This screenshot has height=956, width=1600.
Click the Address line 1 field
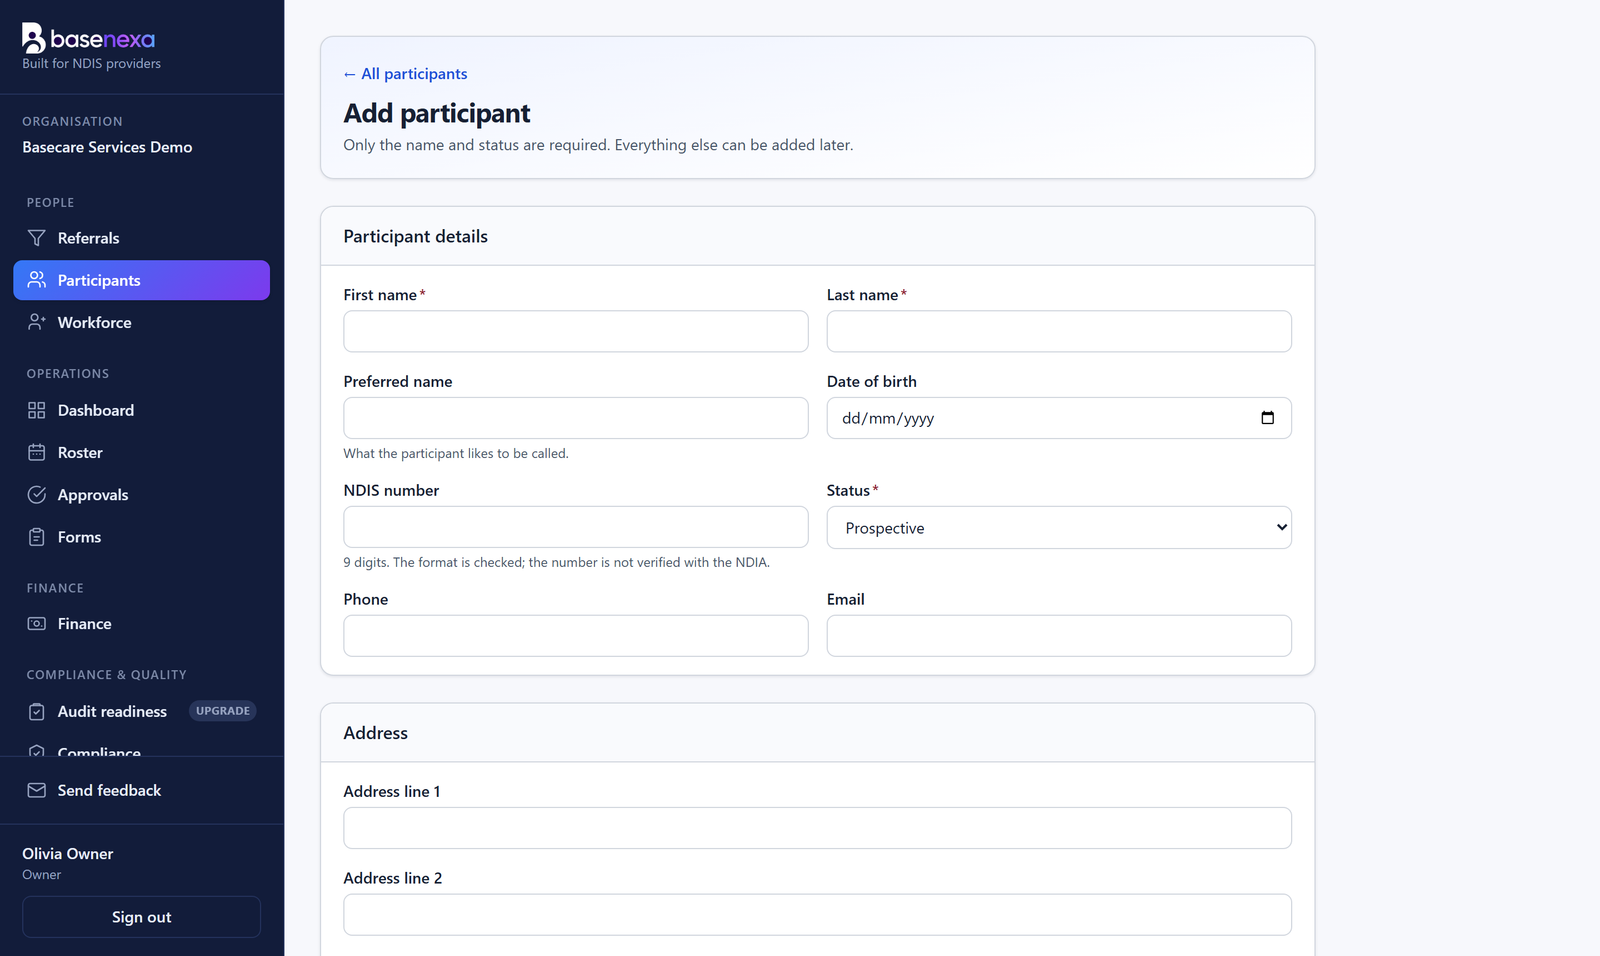(818, 828)
